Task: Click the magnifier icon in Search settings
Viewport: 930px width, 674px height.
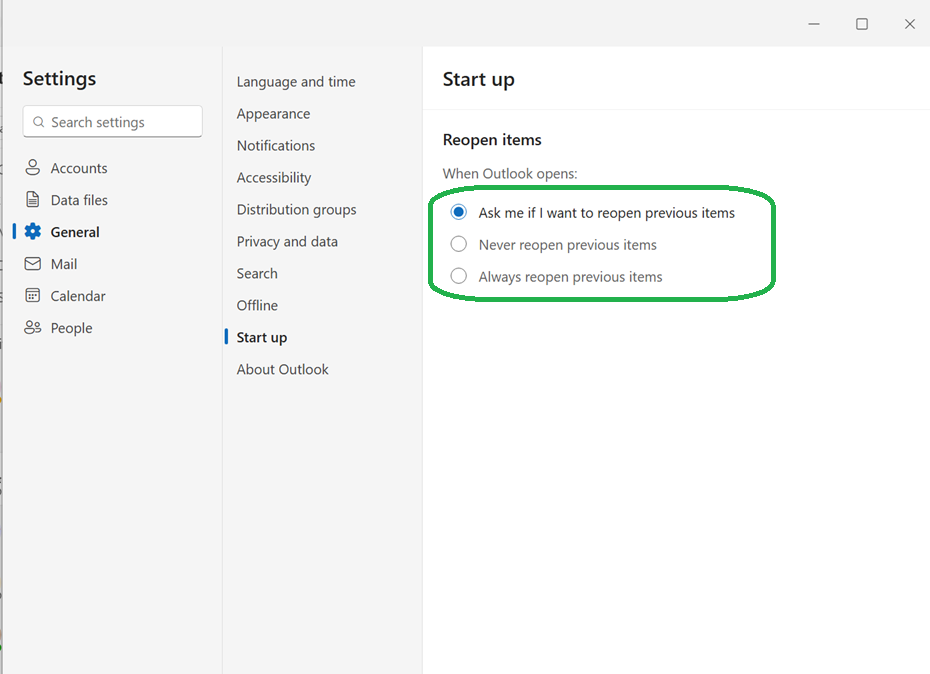Action: [x=39, y=122]
